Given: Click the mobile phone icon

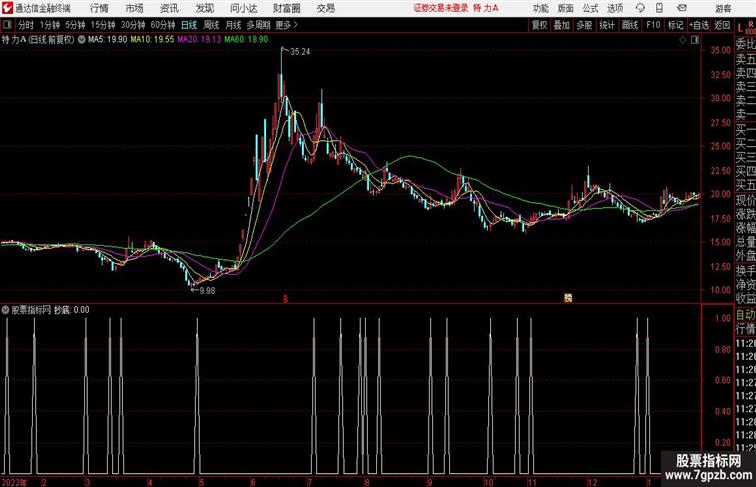Looking at the screenshot, I should click(659, 8).
